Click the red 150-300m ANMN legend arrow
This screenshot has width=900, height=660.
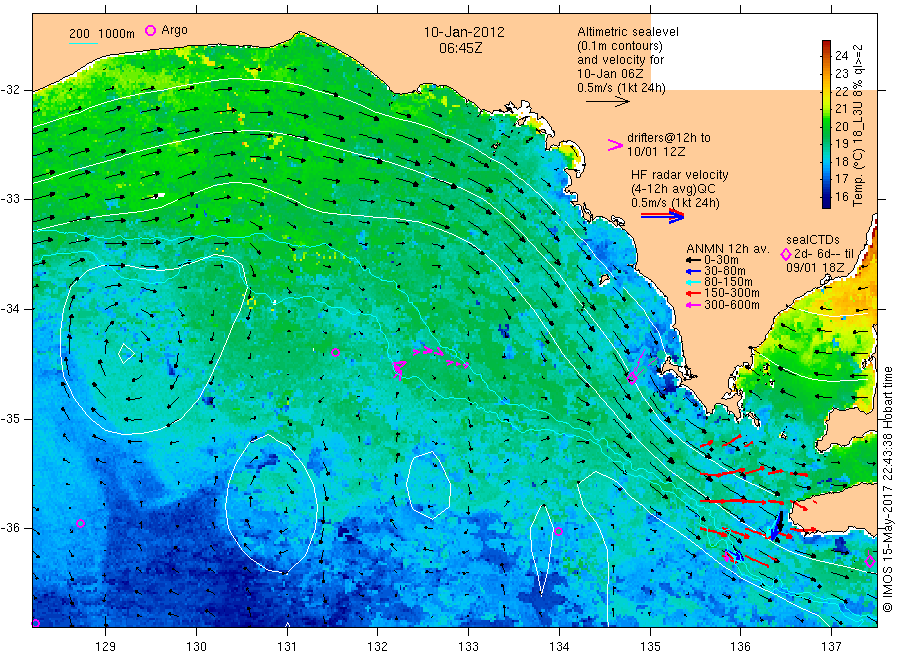pos(694,293)
